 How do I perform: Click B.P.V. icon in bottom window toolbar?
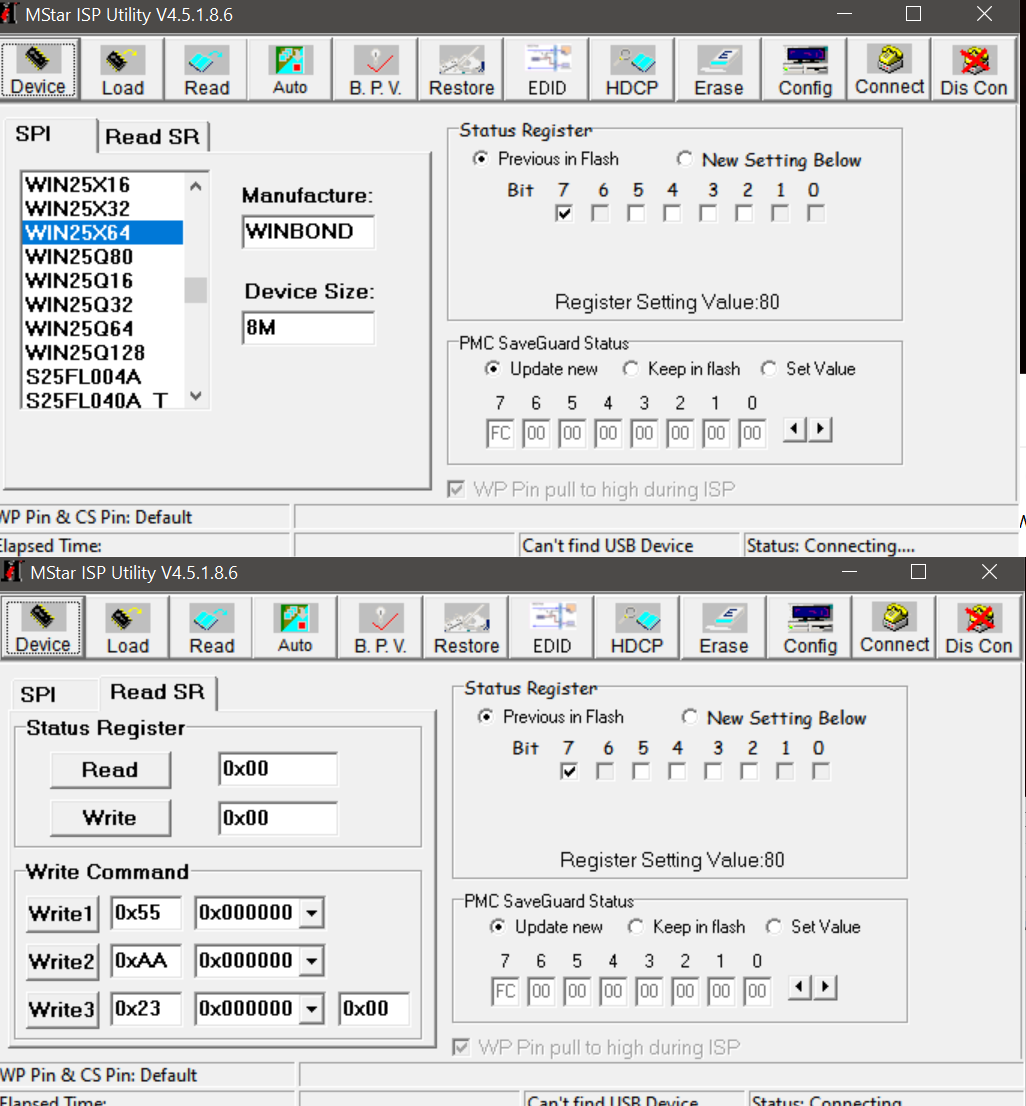coord(380,627)
